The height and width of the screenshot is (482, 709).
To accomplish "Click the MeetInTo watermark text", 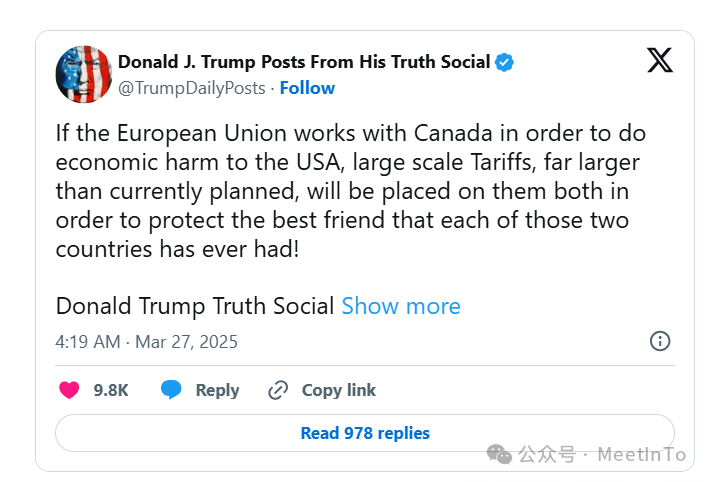I will [x=642, y=454].
